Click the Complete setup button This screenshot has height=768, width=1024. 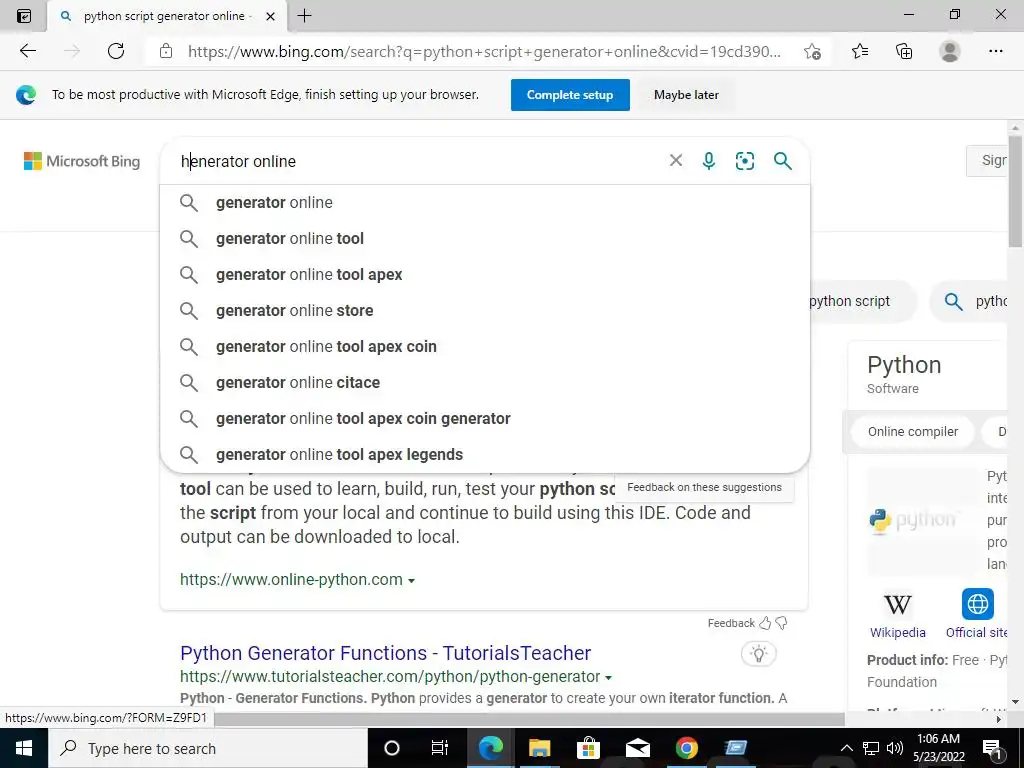[x=570, y=95]
